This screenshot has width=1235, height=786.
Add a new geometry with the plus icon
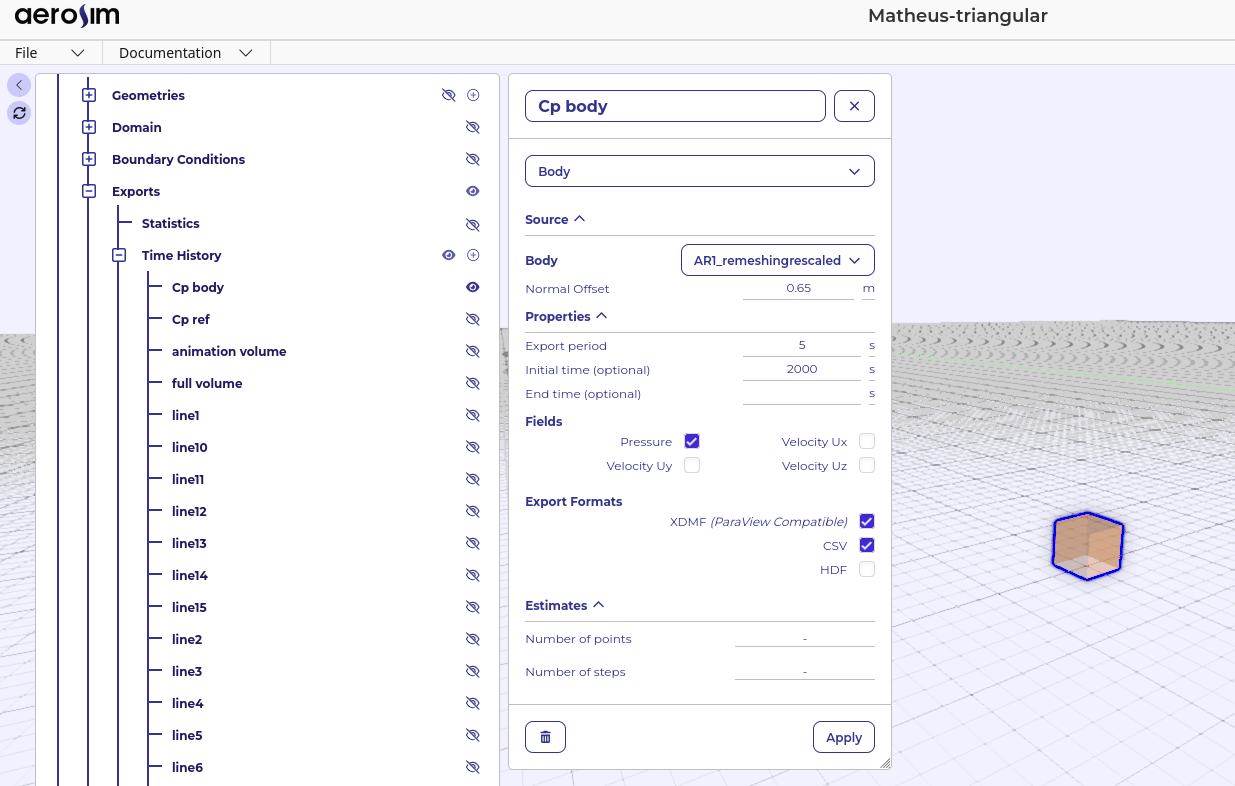(x=474, y=95)
